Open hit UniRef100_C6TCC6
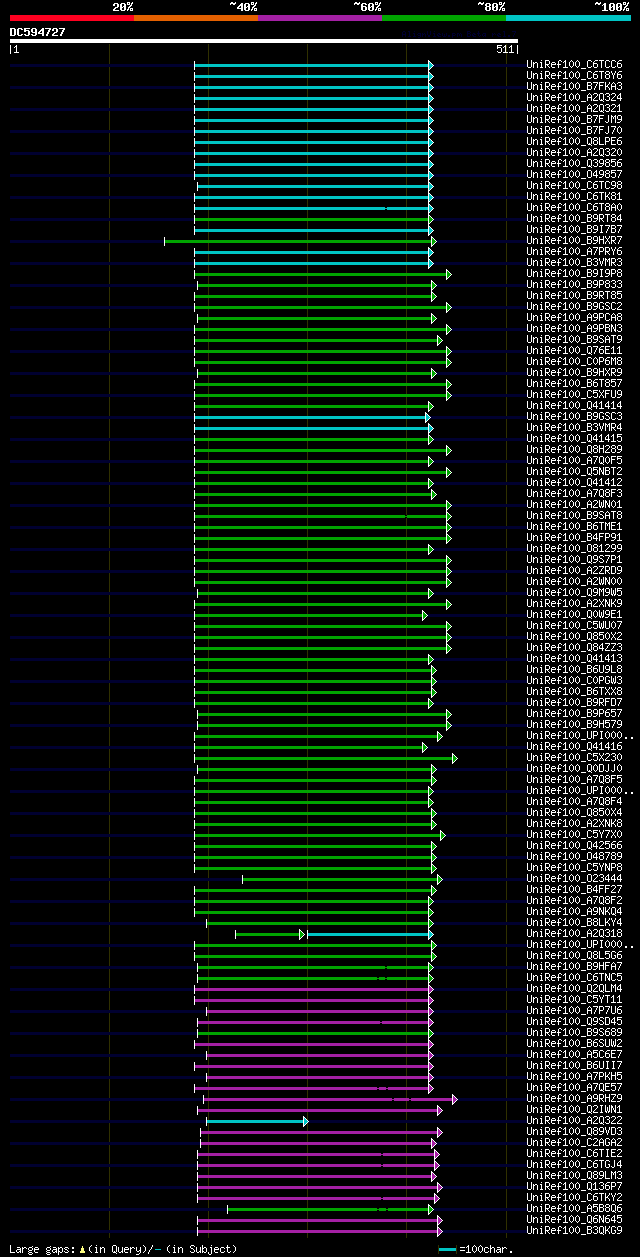The width and height of the screenshot is (640, 1257). tap(574, 64)
